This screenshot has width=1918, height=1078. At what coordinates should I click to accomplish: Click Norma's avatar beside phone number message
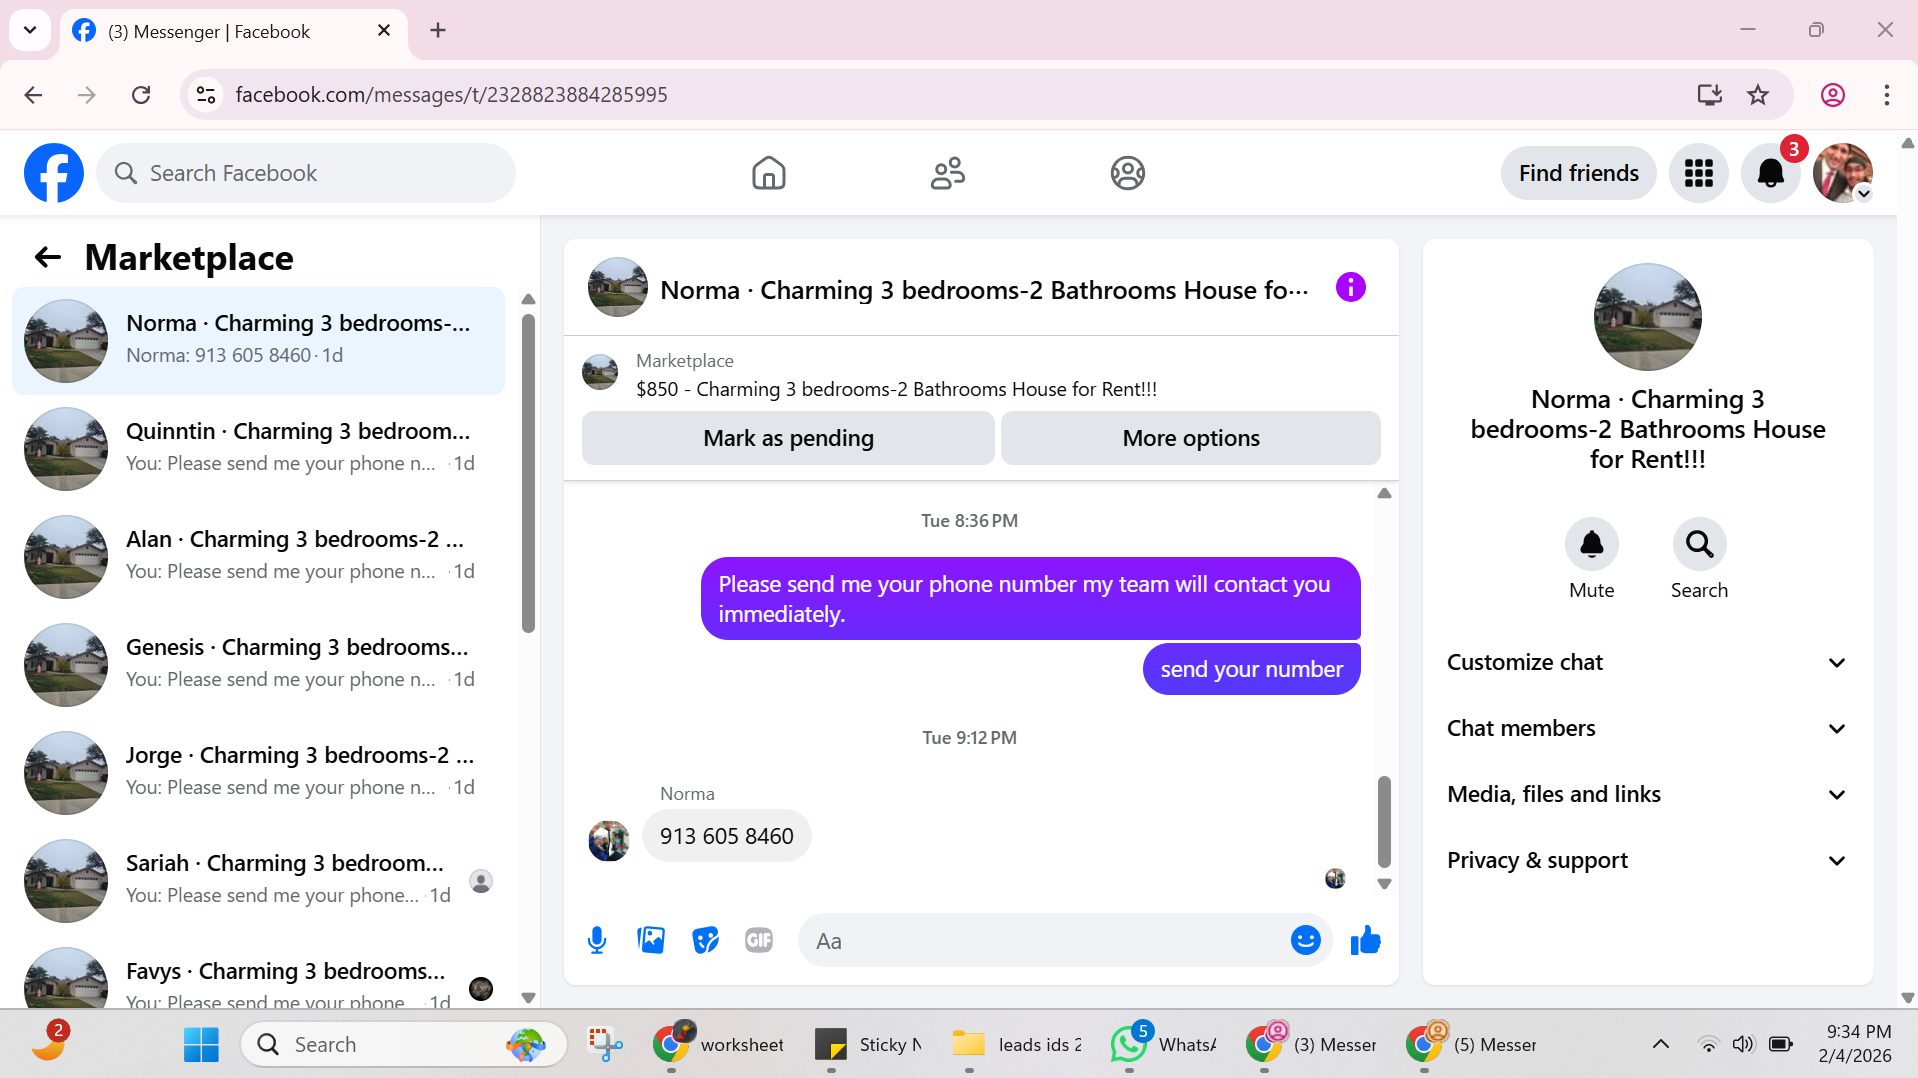(x=608, y=840)
